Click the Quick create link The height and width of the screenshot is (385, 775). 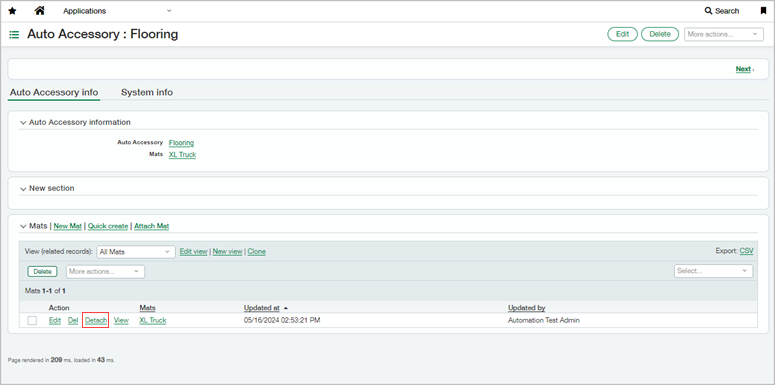(x=108, y=226)
